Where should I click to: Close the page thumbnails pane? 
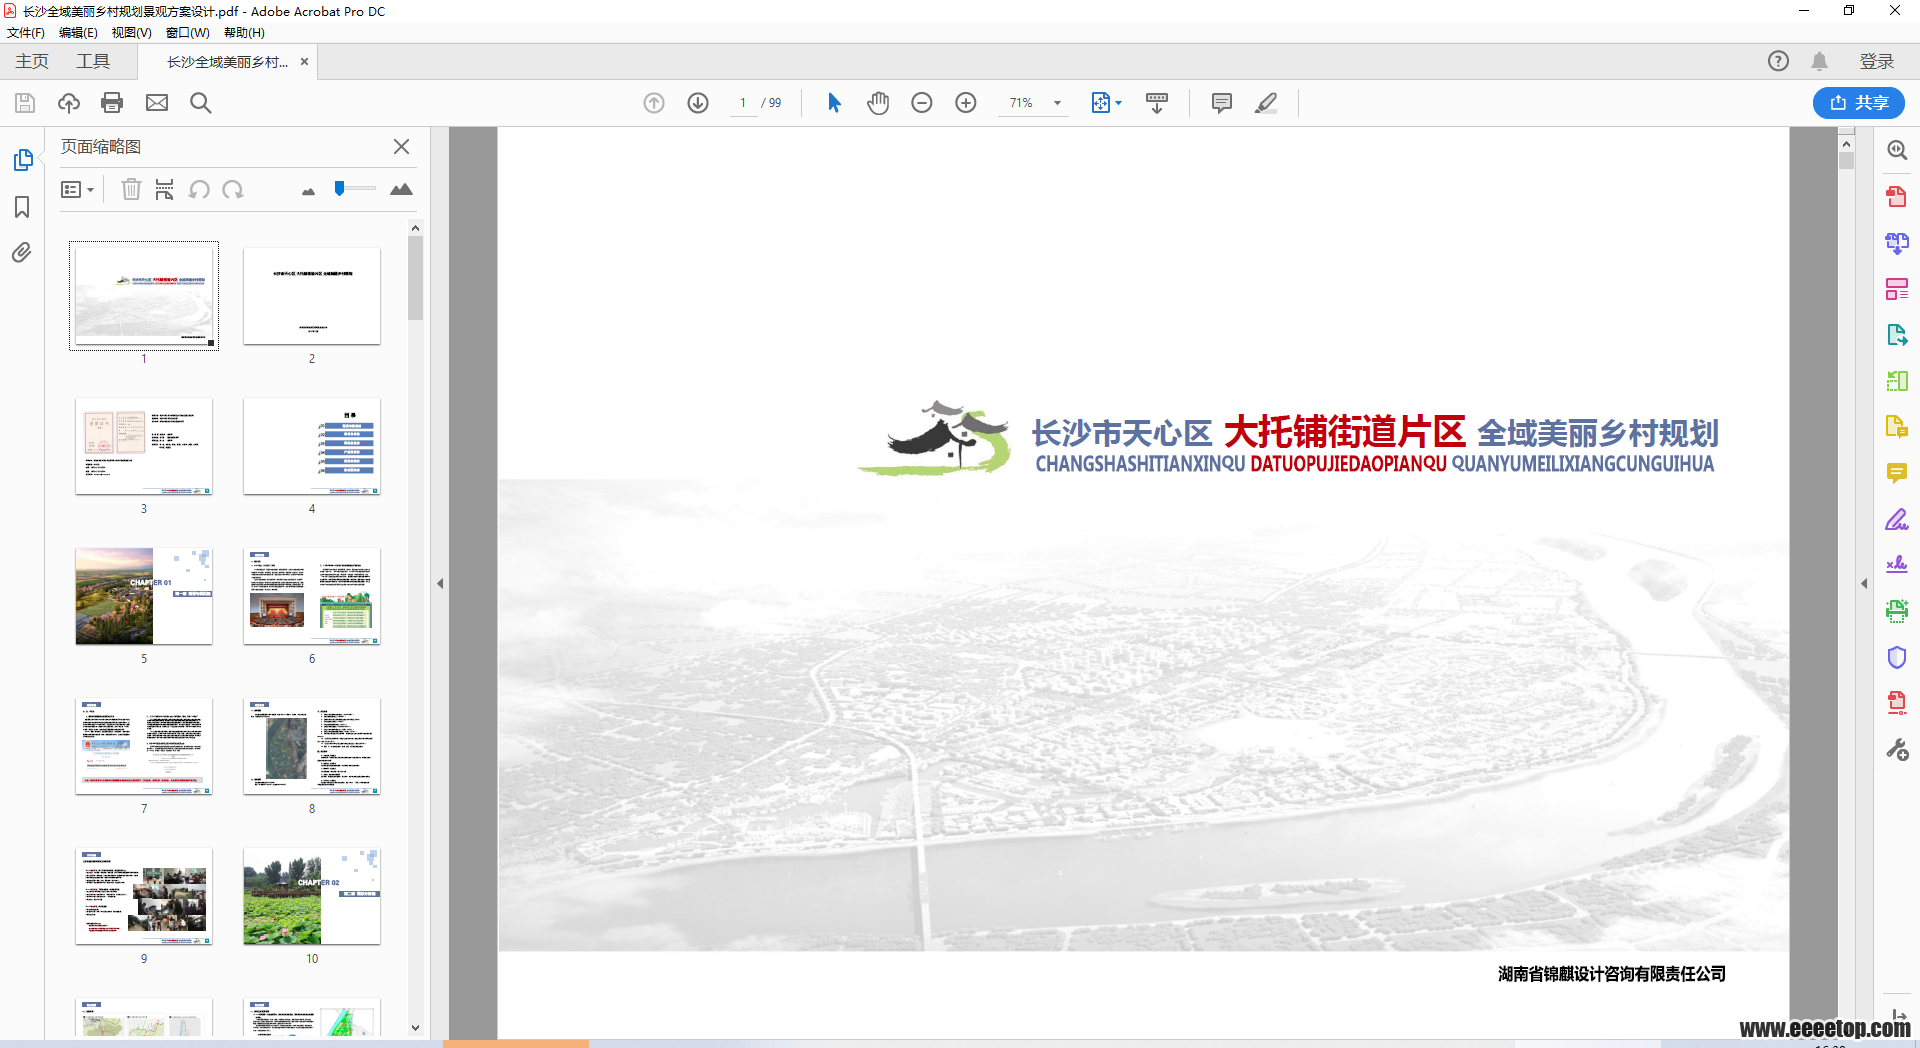[401, 146]
